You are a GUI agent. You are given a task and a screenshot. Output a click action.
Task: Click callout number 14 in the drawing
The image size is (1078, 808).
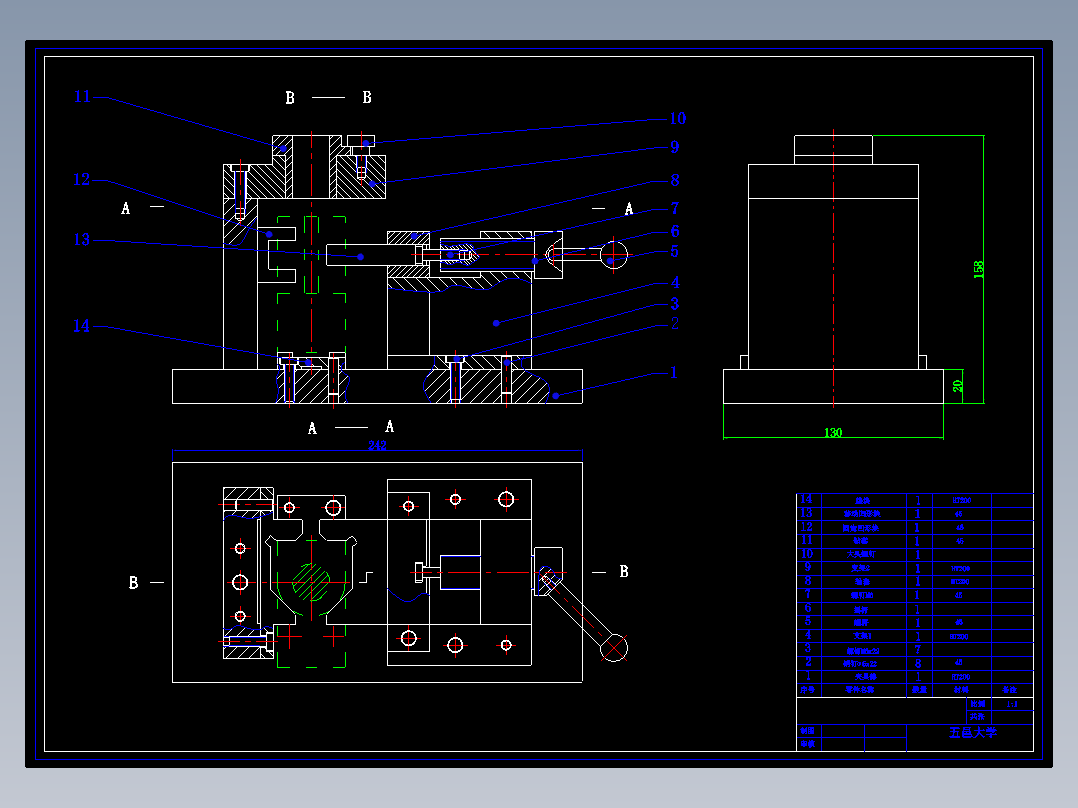(81, 326)
